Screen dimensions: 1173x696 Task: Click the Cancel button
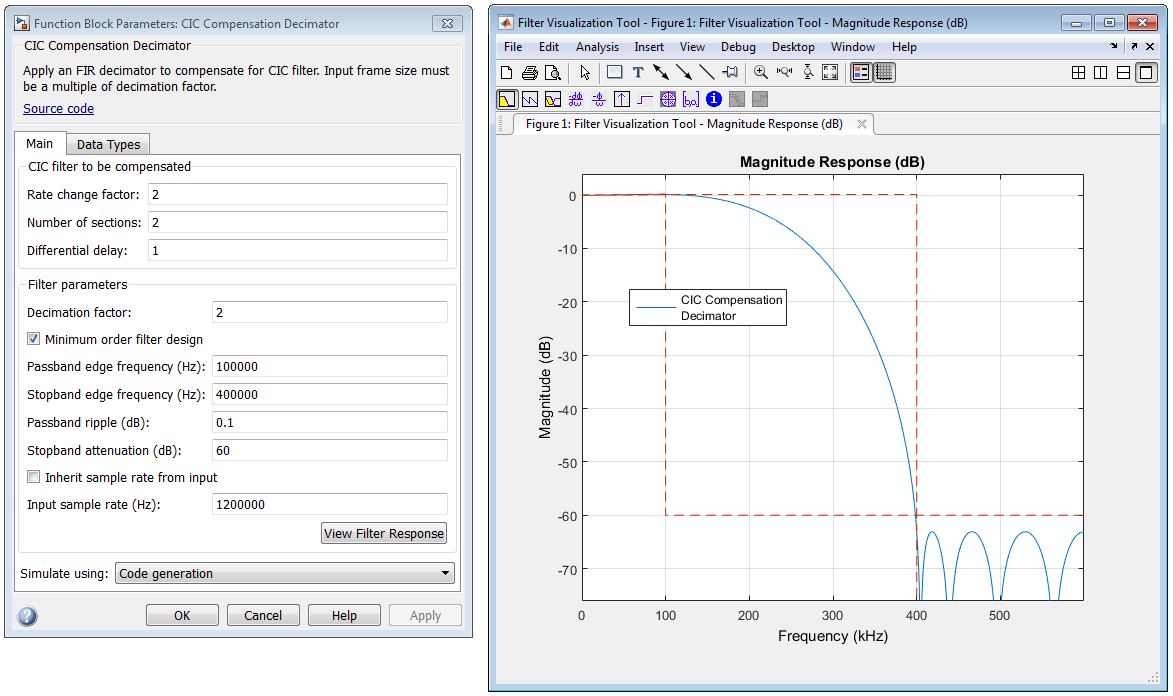(x=263, y=615)
